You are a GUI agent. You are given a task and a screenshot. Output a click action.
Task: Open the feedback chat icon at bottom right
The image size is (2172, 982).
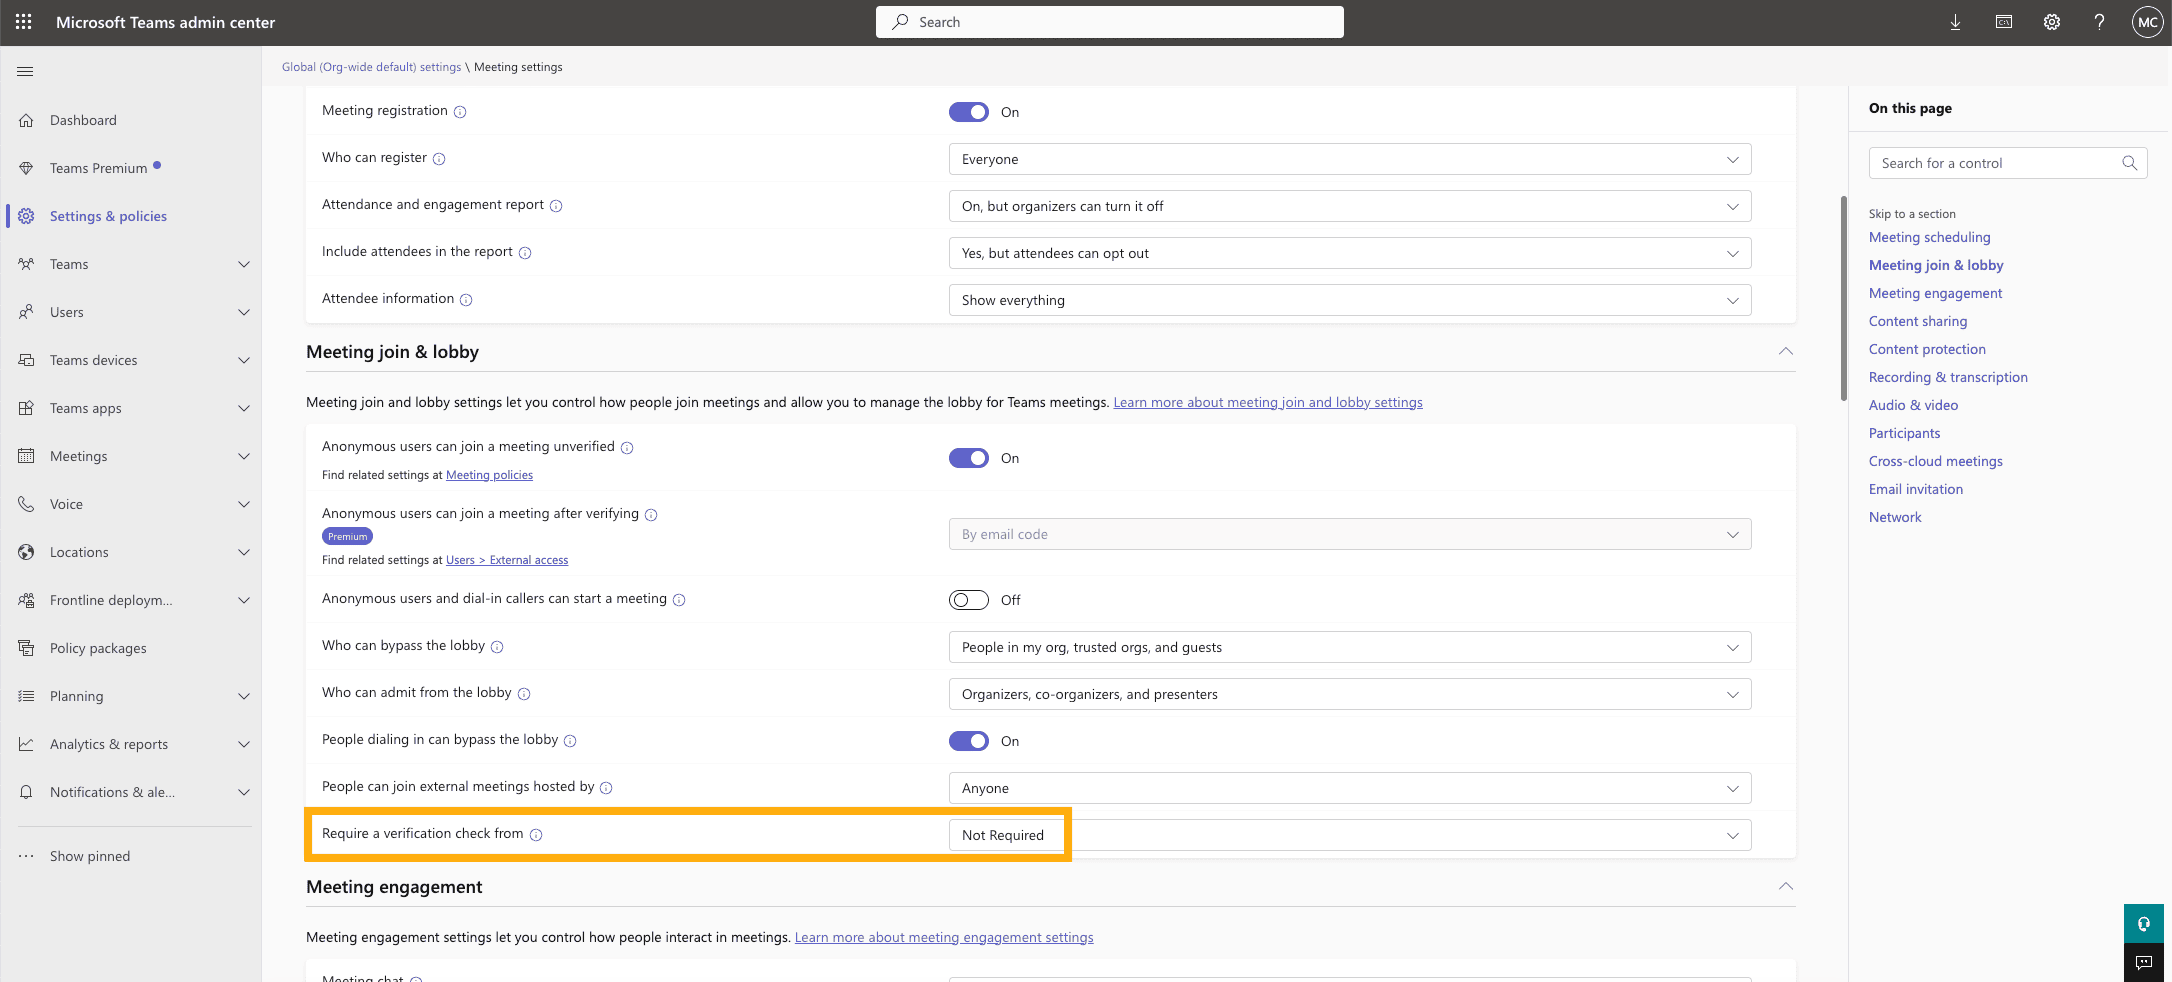coord(2143,962)
